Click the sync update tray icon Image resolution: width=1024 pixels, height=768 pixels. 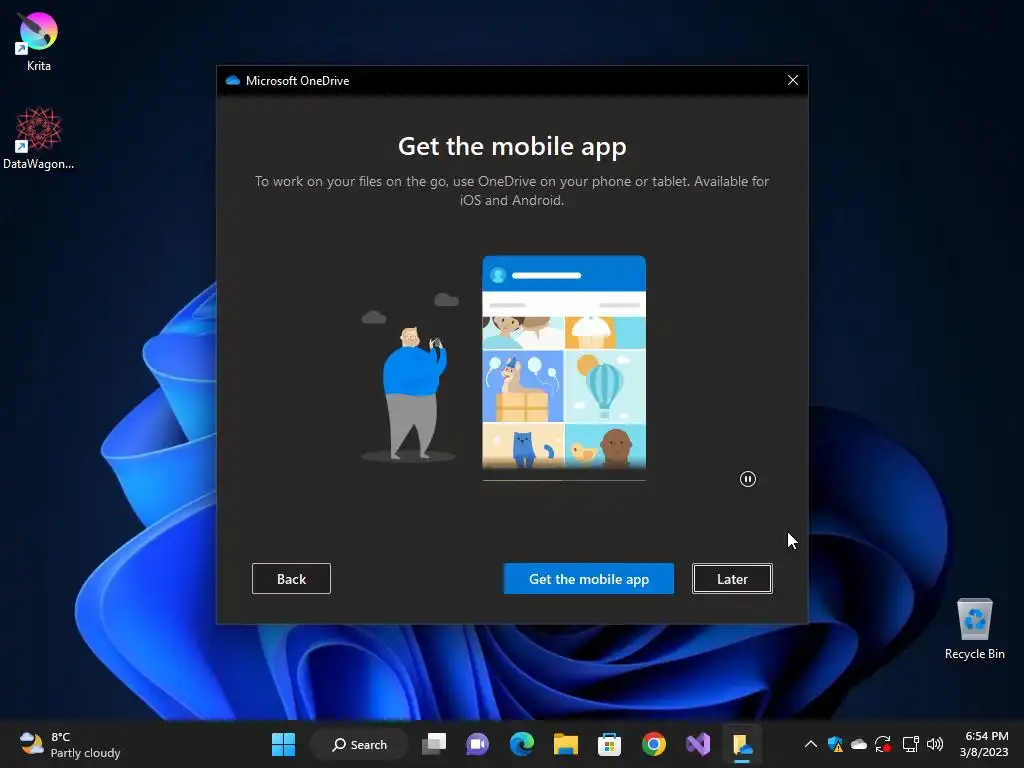(x=883, y=744)
